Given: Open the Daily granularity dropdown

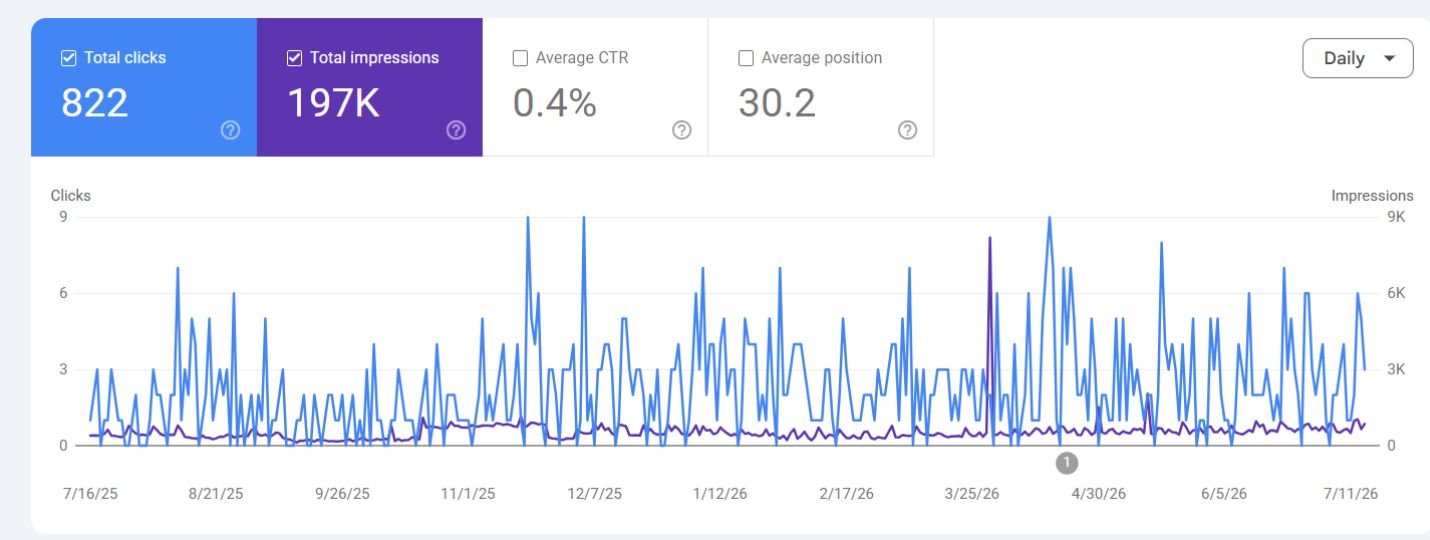Looking at the screenshot, I should point(1358,58).
